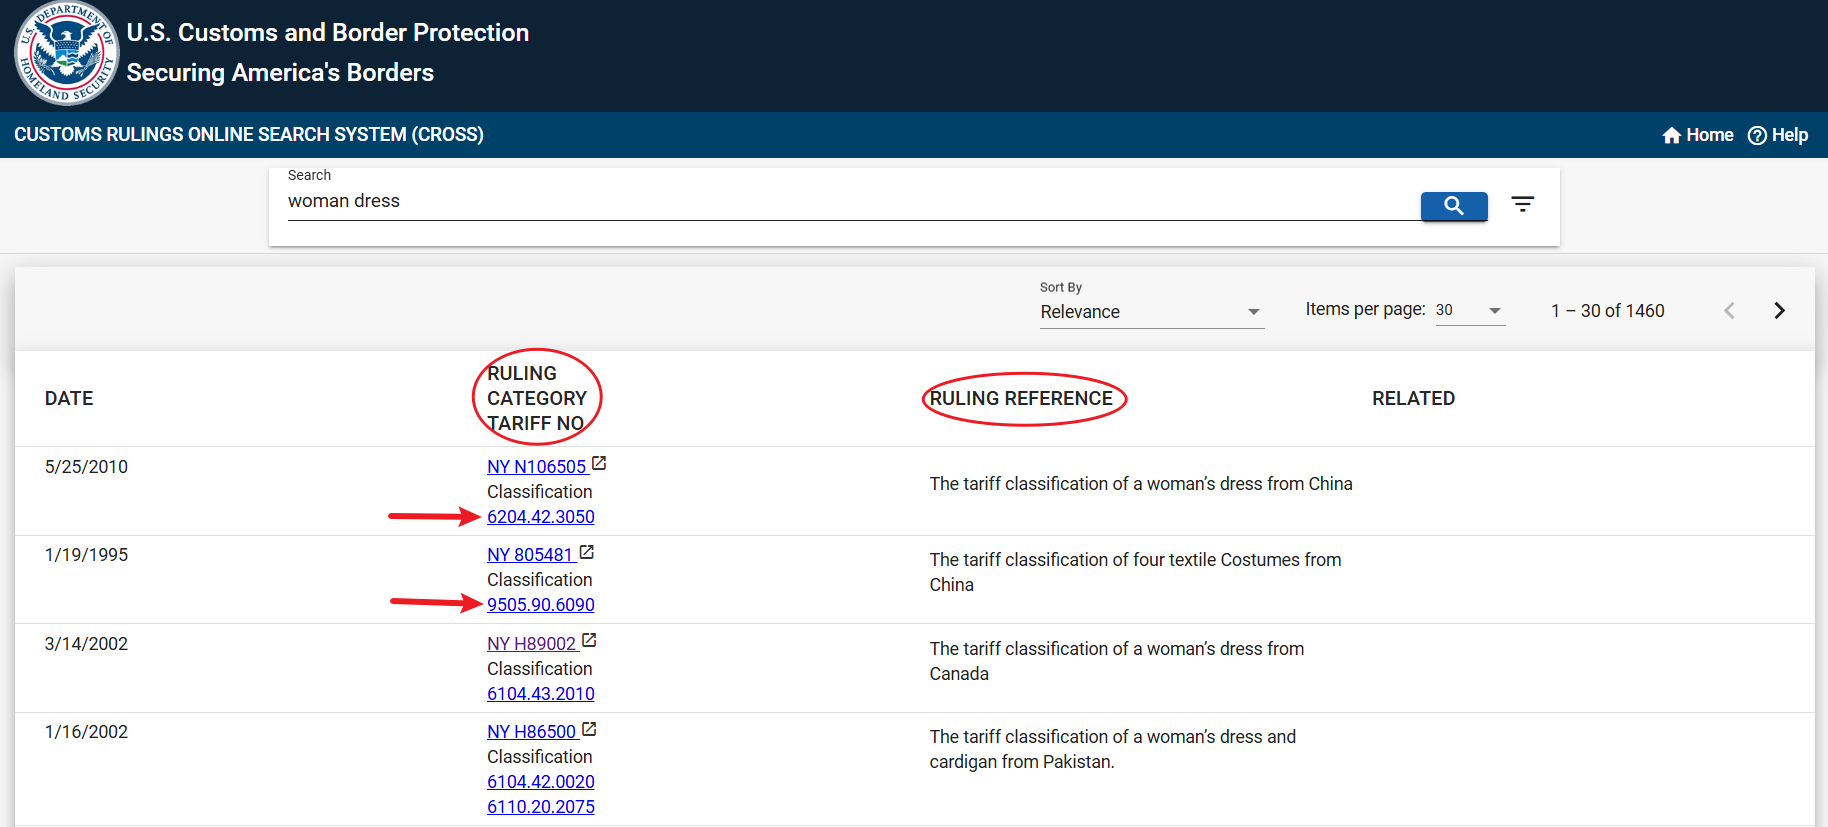This screenshot has width=1828, height=827.
Task: Open the search filter options icon
Action: coord(1522,204)
